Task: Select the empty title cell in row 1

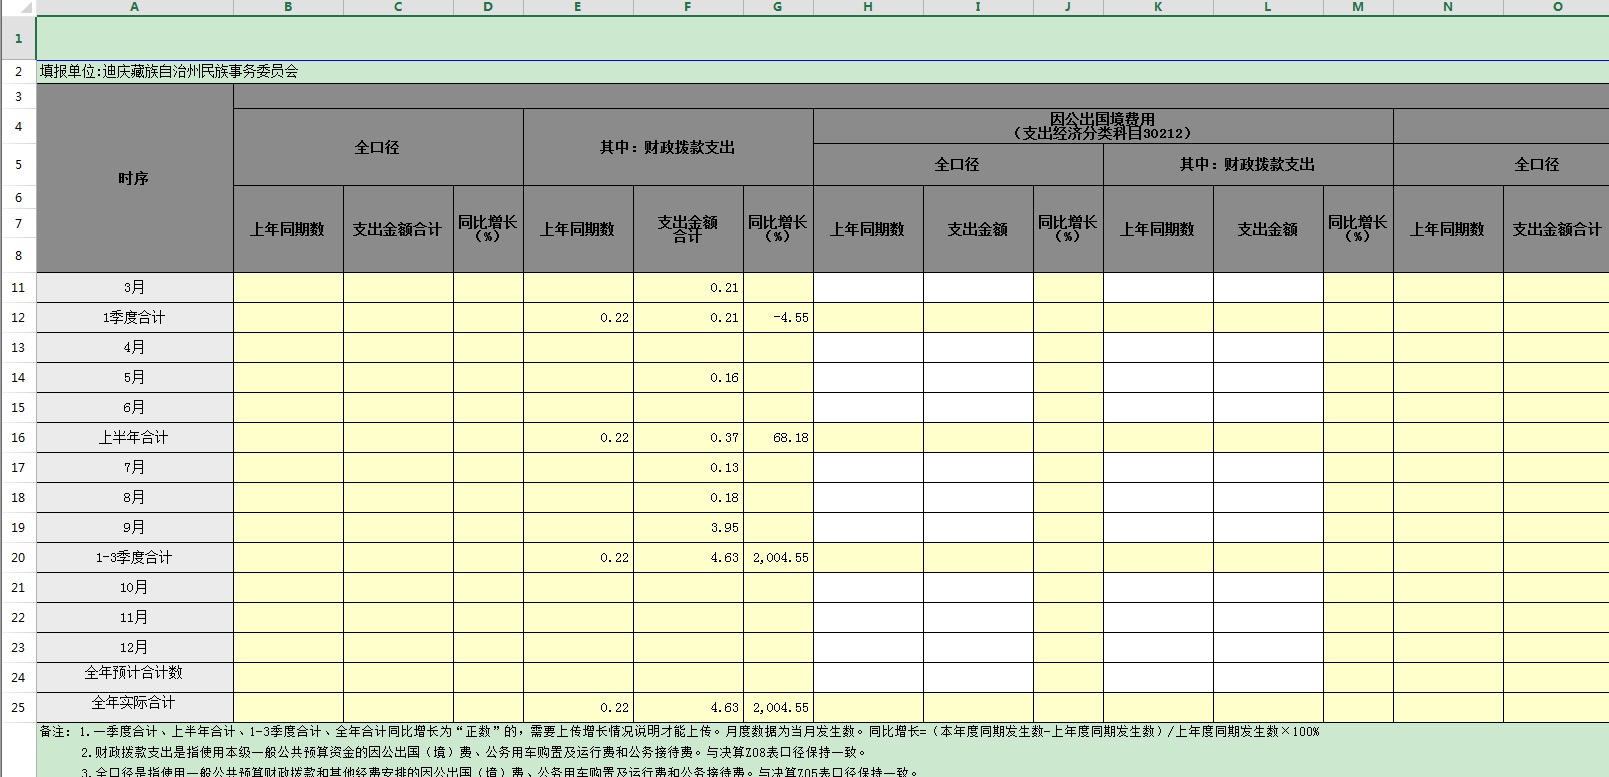Action: point(820,39)
